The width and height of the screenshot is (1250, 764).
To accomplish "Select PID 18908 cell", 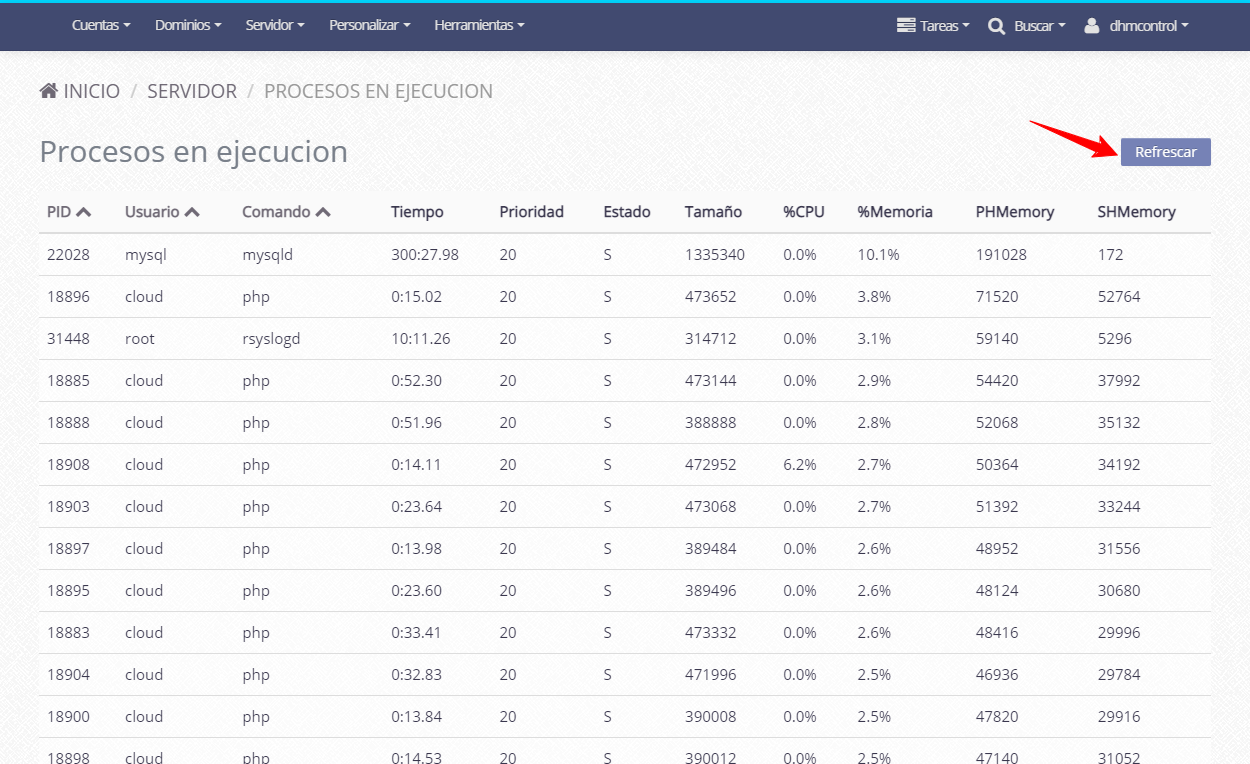I will [68, 465].
